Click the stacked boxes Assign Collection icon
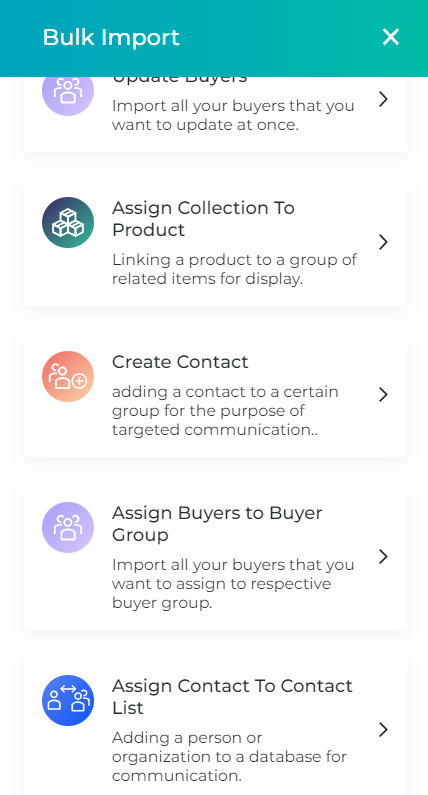428x795 pixels. point(68,223)
